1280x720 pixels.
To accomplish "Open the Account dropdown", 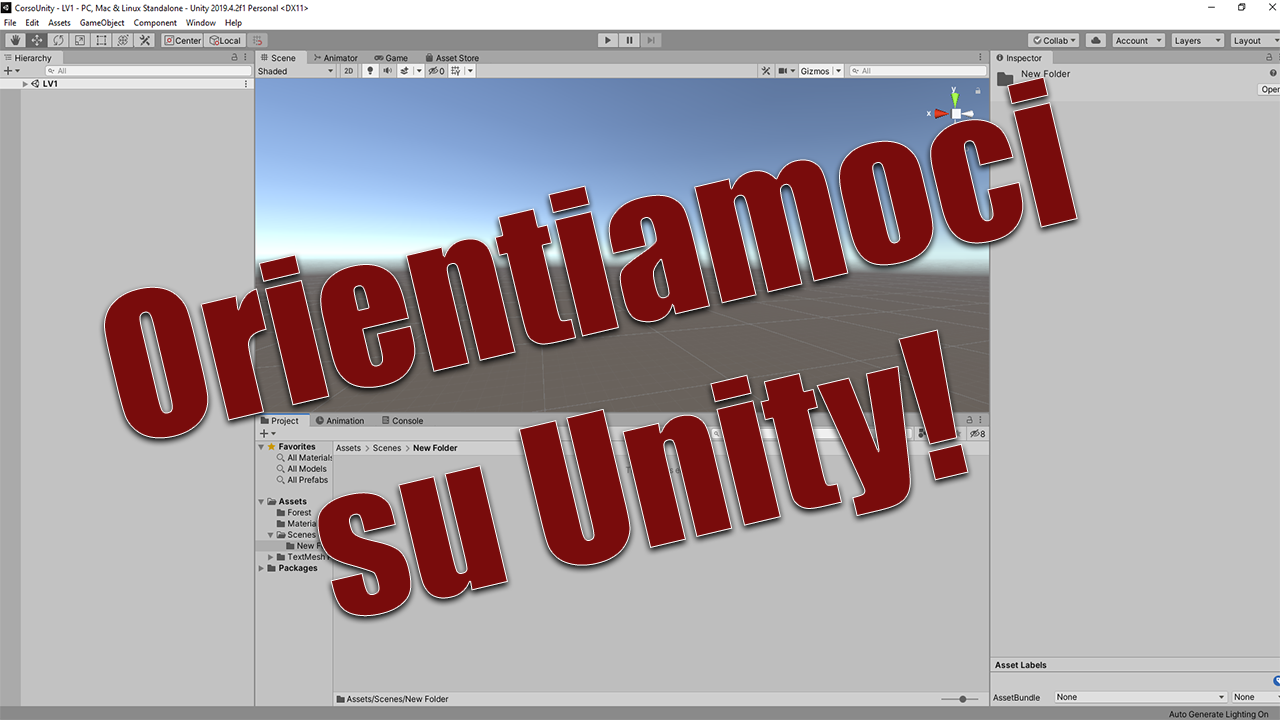I will [1138, 40].
